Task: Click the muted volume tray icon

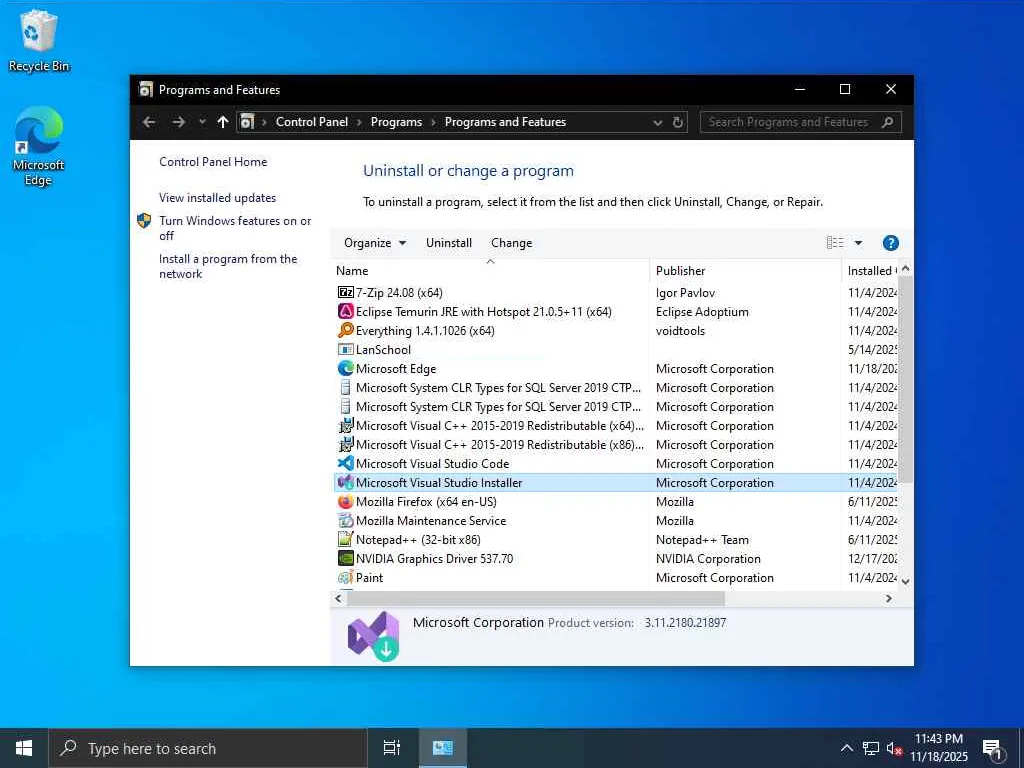Action: click(894, 748)
